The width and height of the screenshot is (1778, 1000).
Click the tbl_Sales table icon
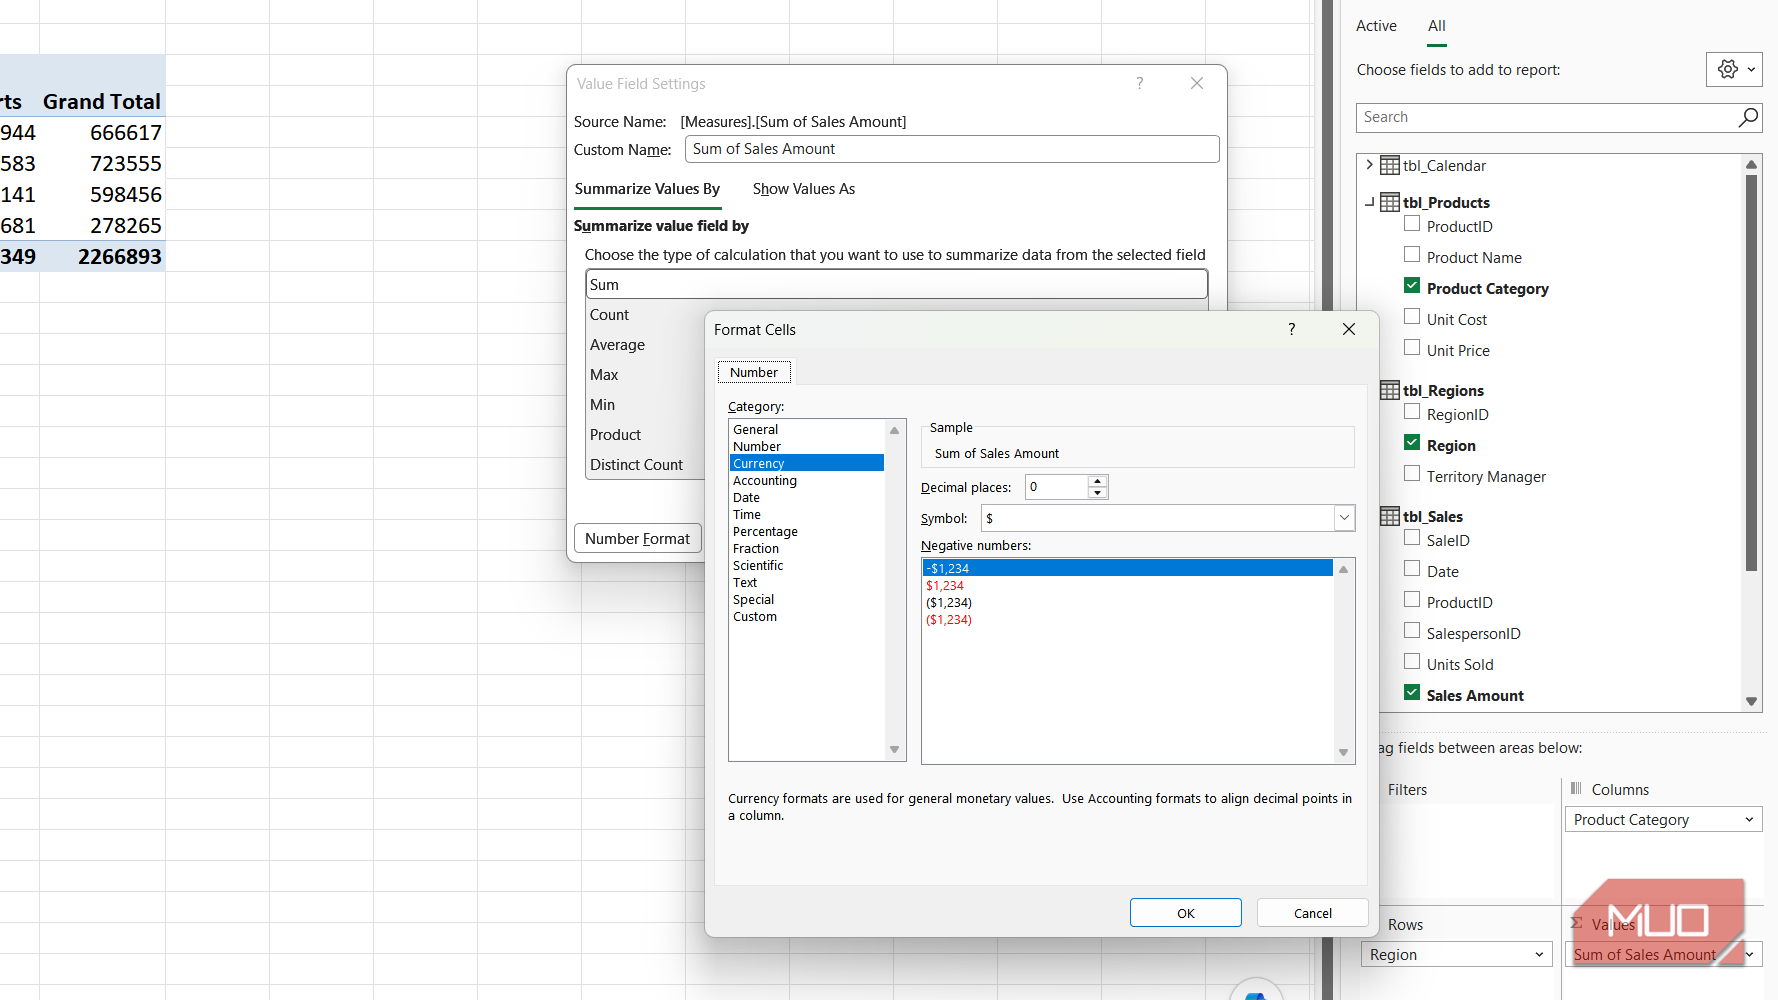click(1390, 516)
